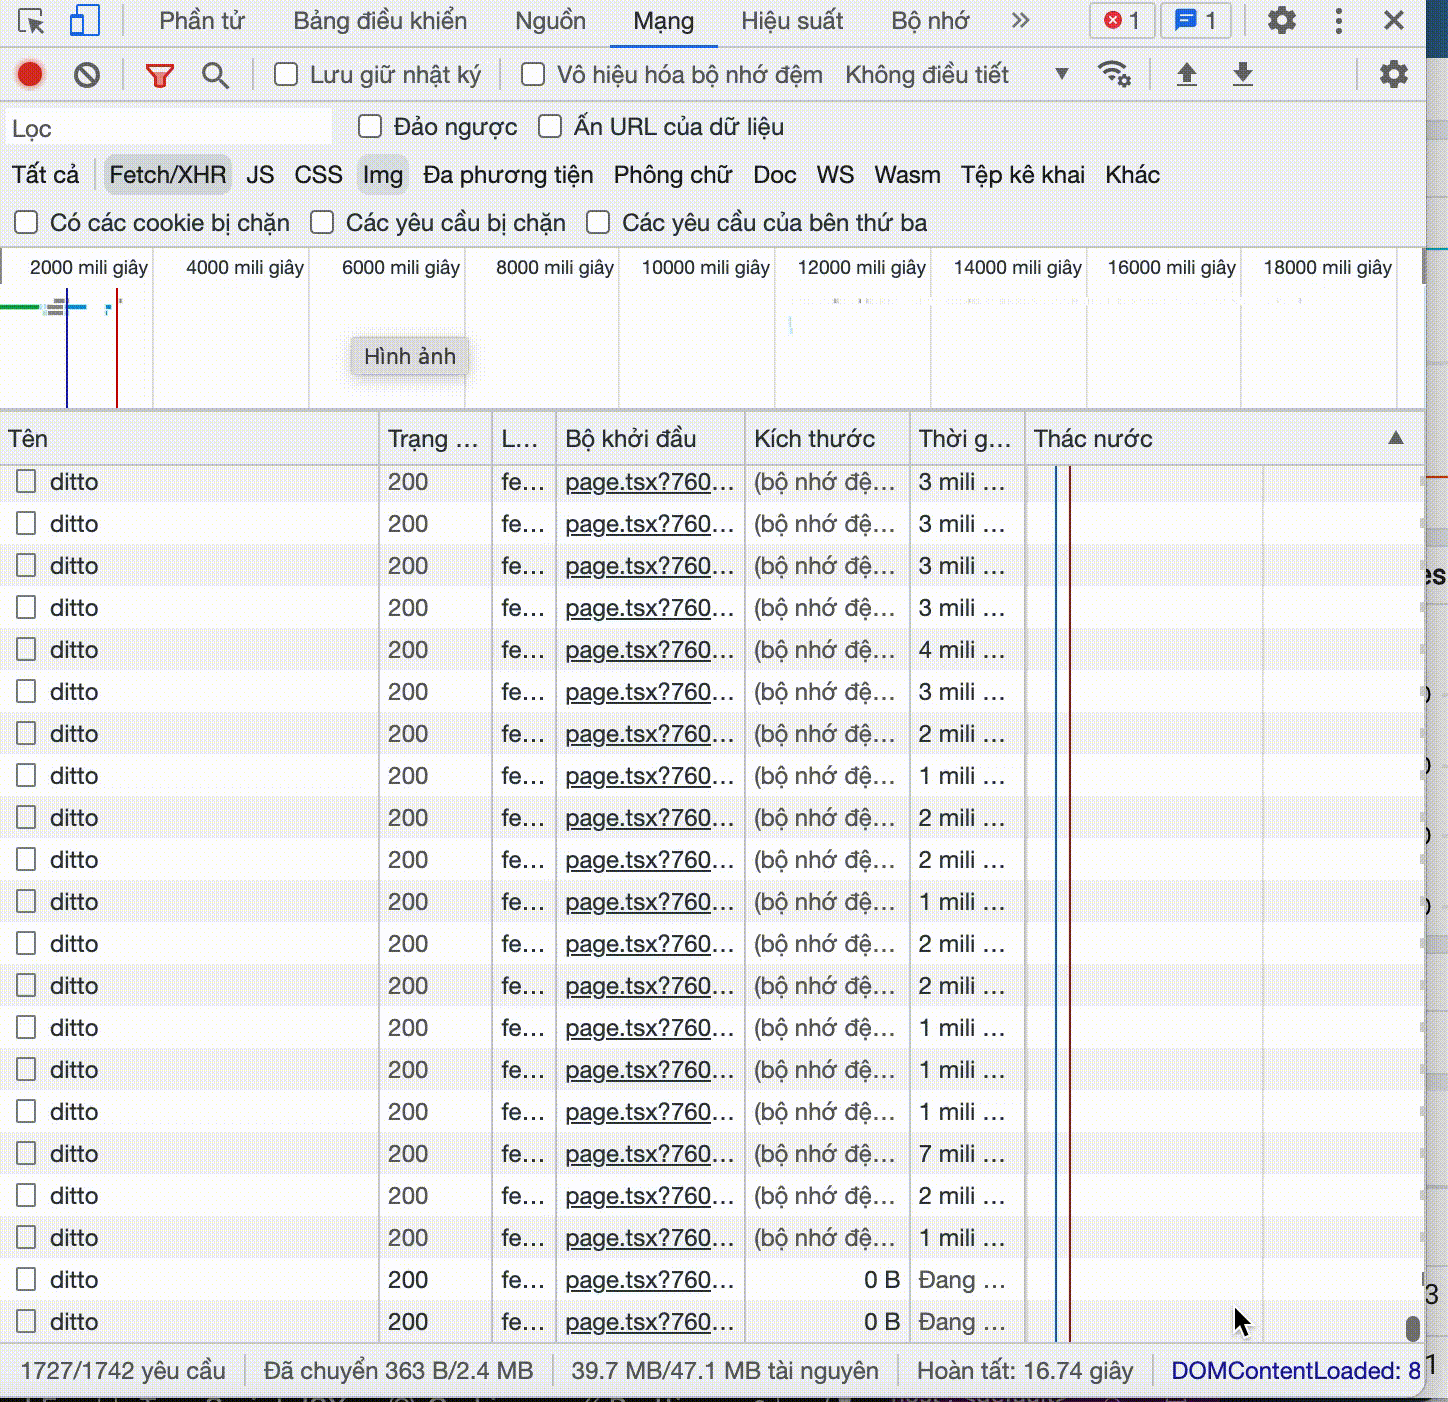Filter requests by Doc
The height and width of the screenshot is (1402, 1448).
775,175
